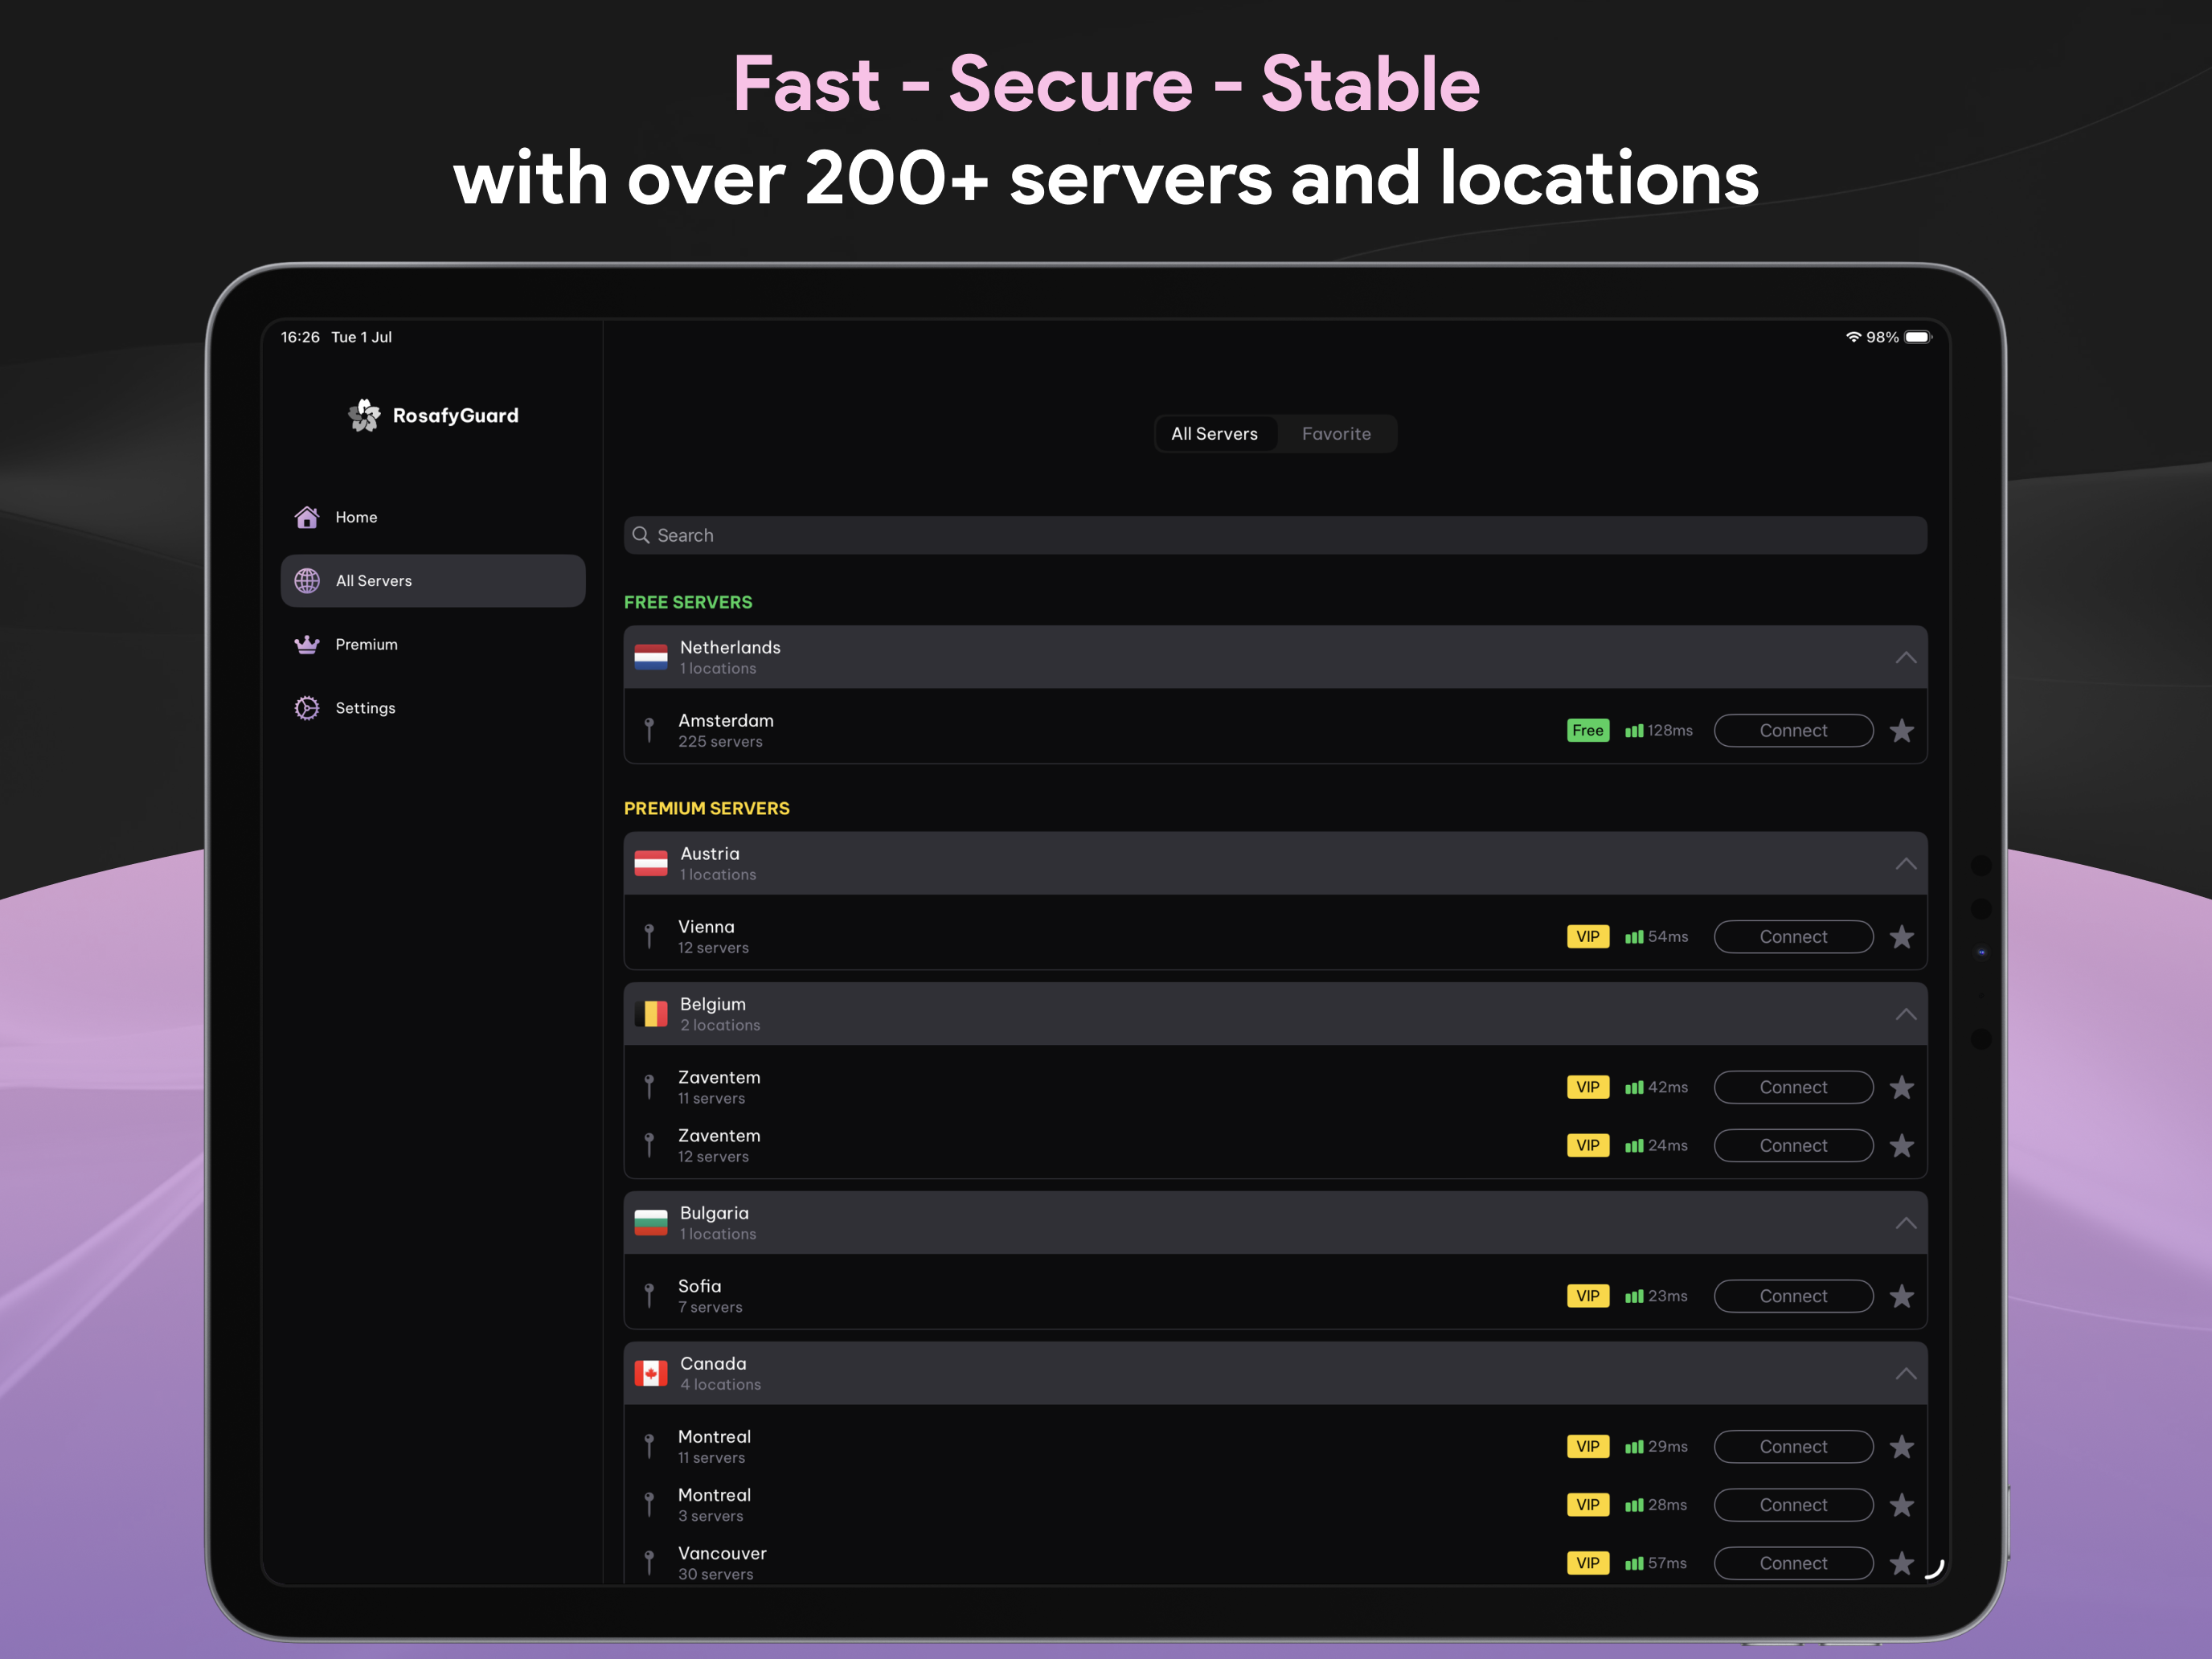Star the Montreal 29ms server
The width and height of the screenshot is (2212, 1659).
(1902, 1447)
